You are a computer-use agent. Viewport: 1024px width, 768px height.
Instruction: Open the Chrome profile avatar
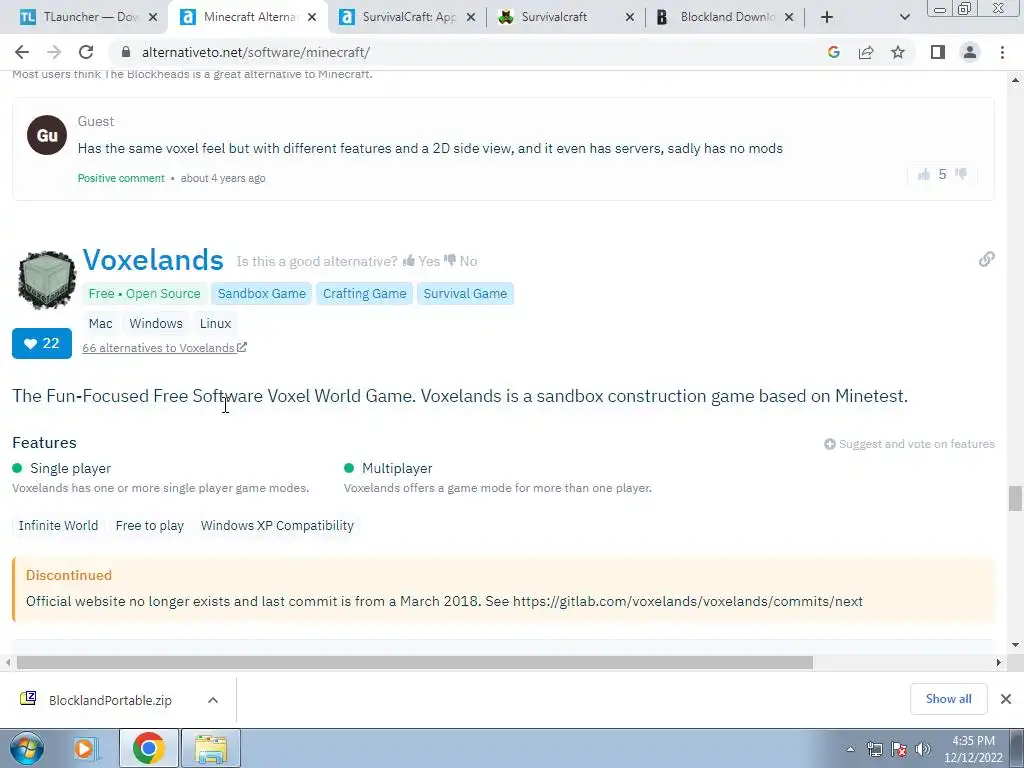(970, 52)
